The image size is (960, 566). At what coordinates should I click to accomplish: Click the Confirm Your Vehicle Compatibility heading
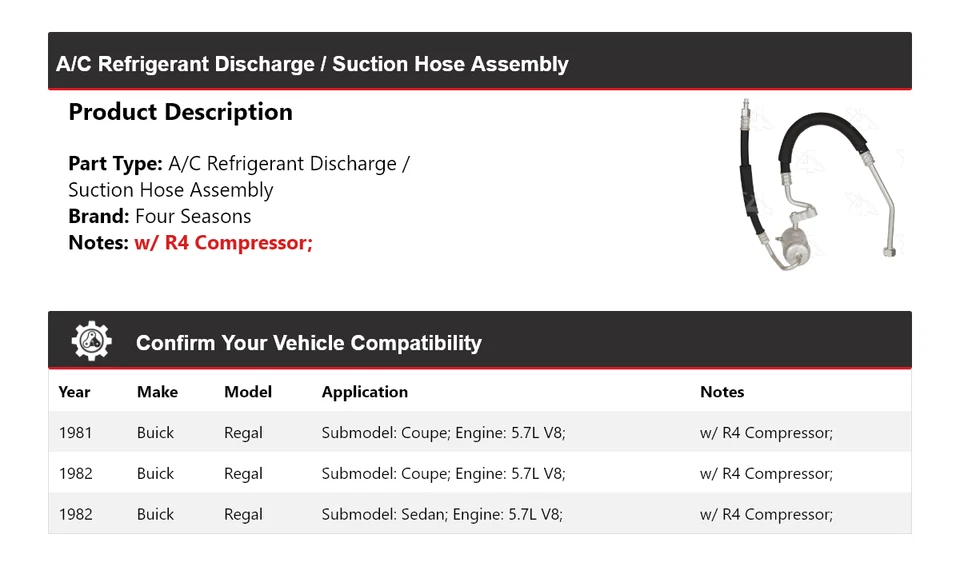click(308, 343)
